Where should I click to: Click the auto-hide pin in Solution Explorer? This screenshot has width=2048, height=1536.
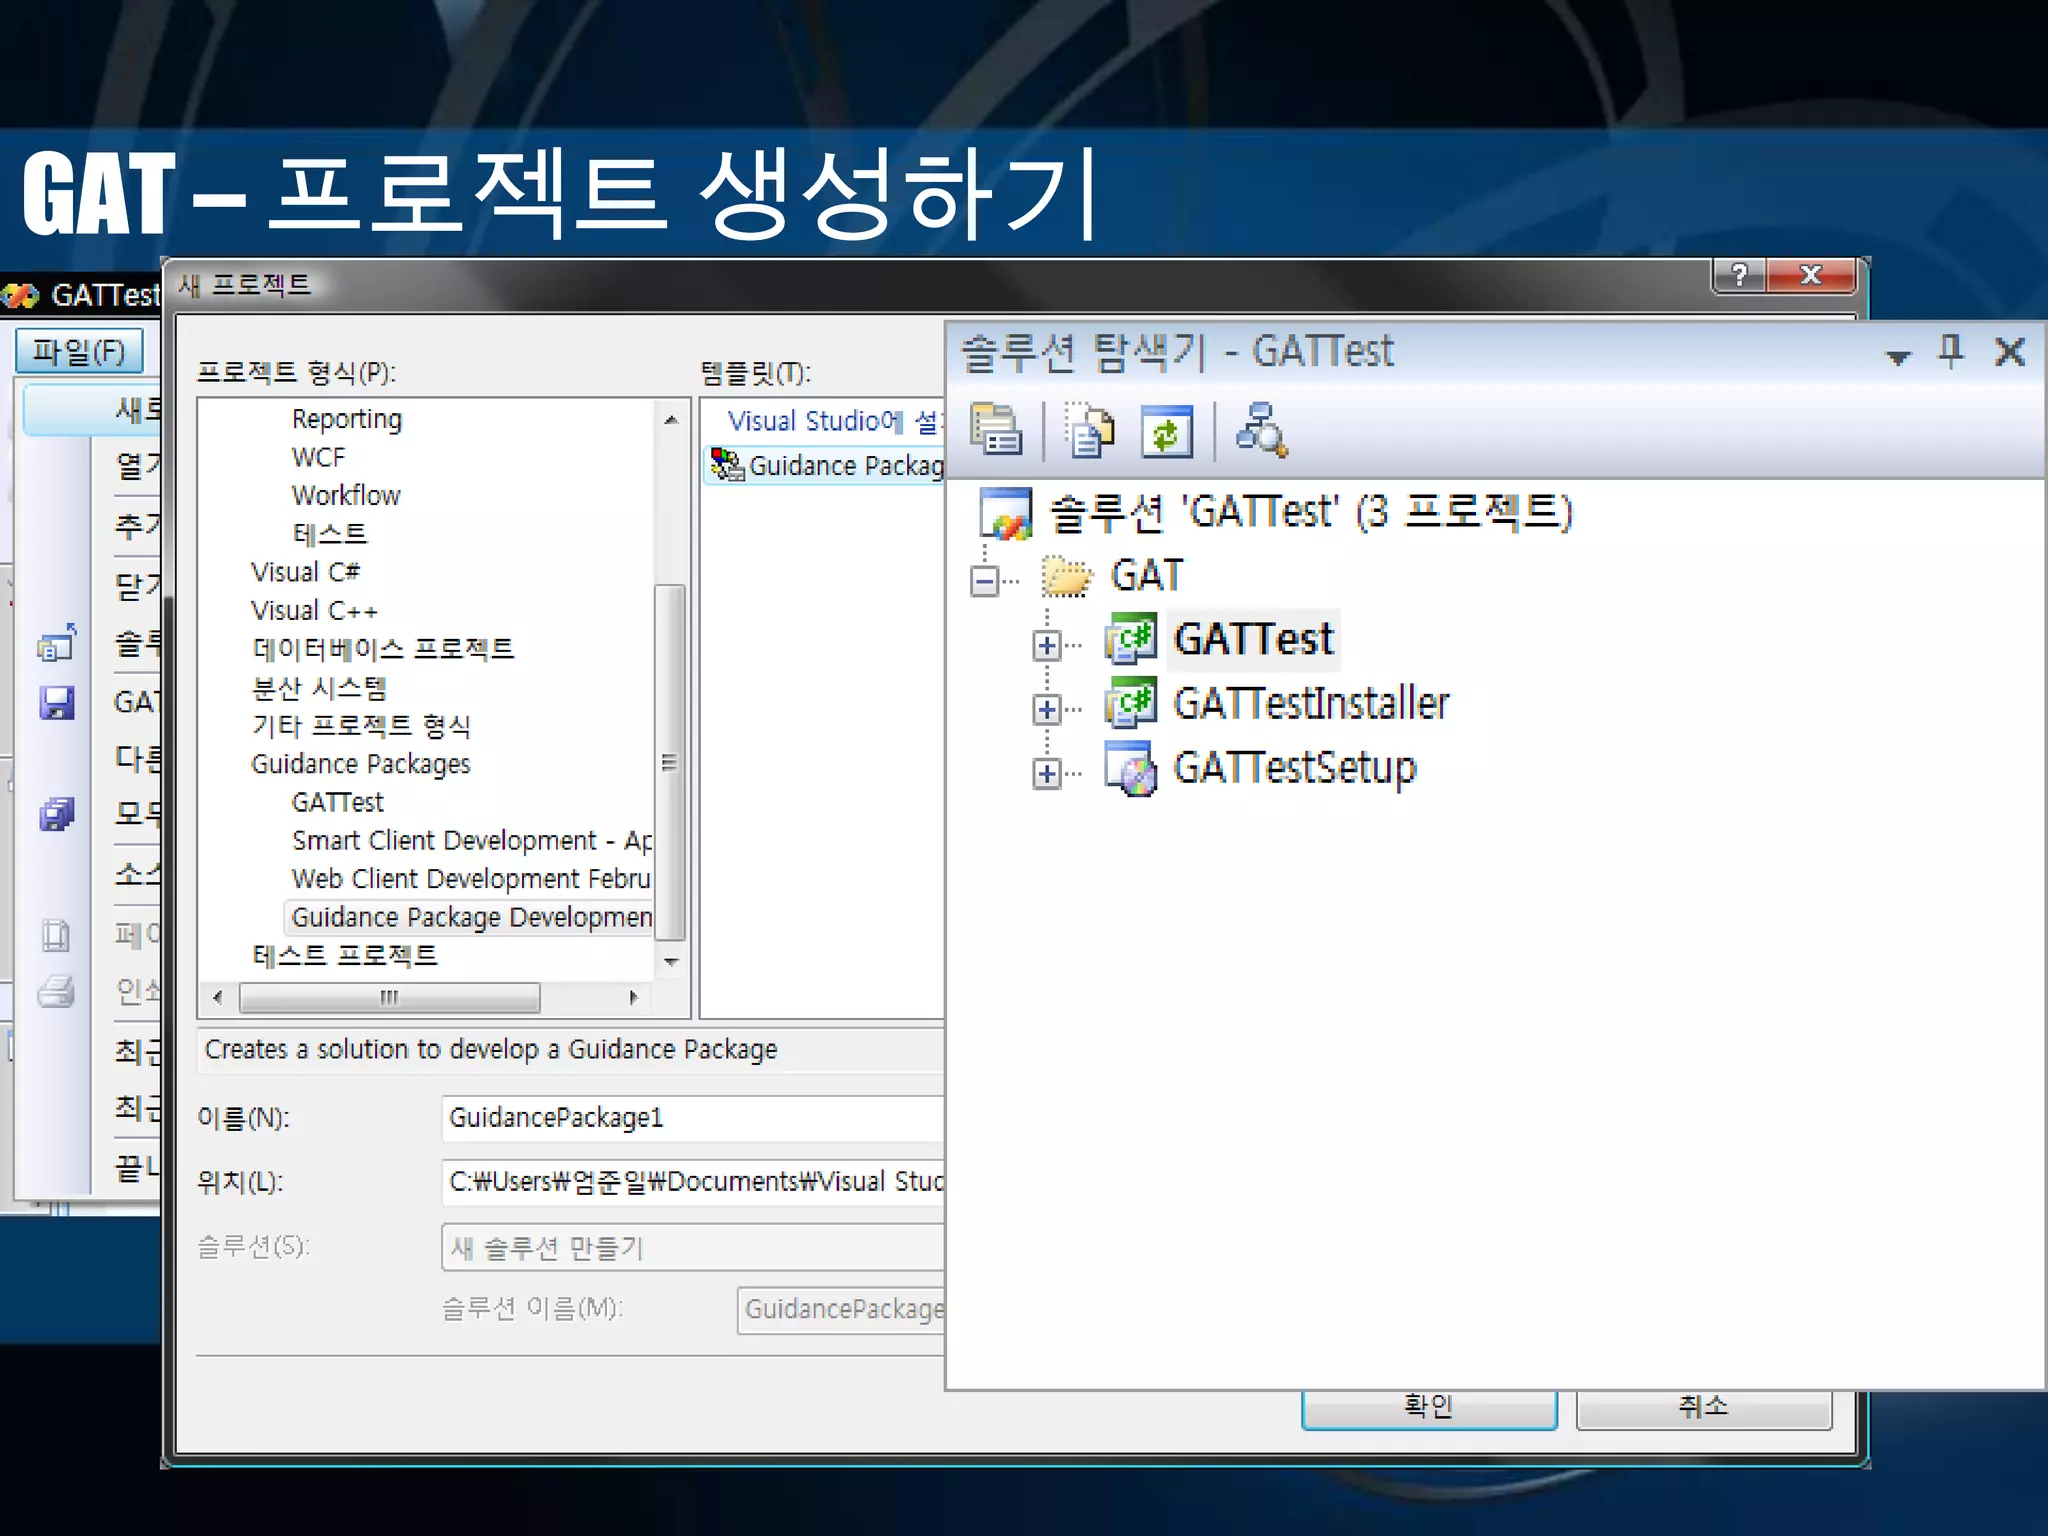[x=1950, y=352]
